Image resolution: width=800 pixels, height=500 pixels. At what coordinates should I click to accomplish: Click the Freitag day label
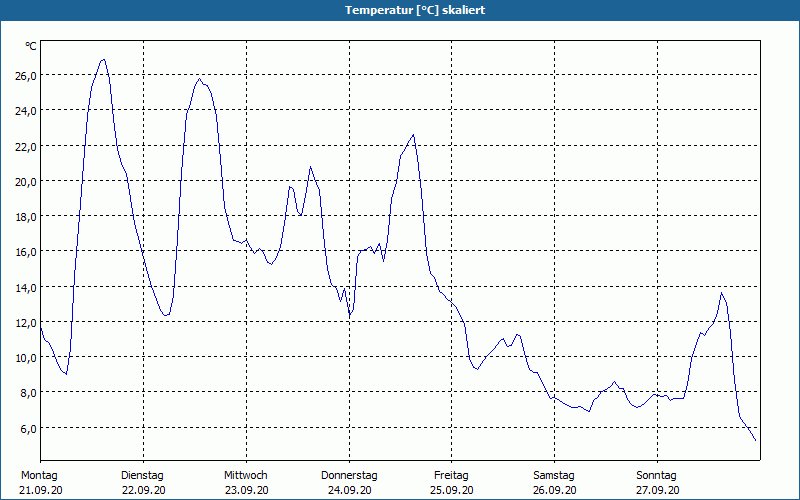tap(451, 476)
